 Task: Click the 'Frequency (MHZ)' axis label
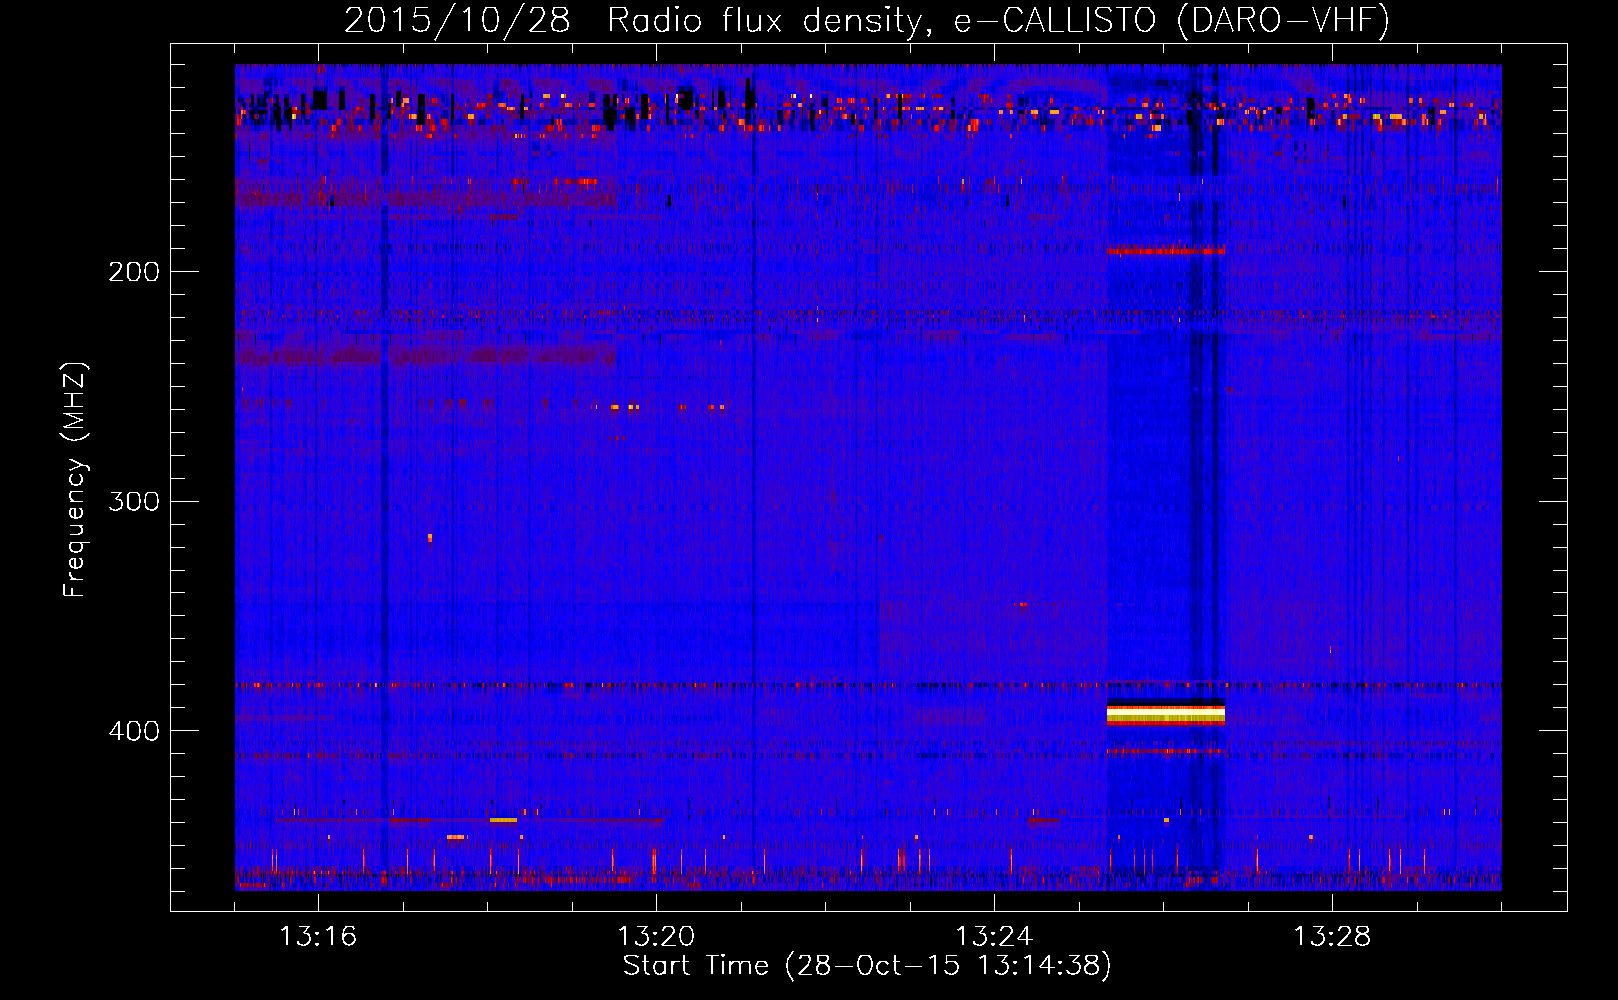click(x=76, y=479)
